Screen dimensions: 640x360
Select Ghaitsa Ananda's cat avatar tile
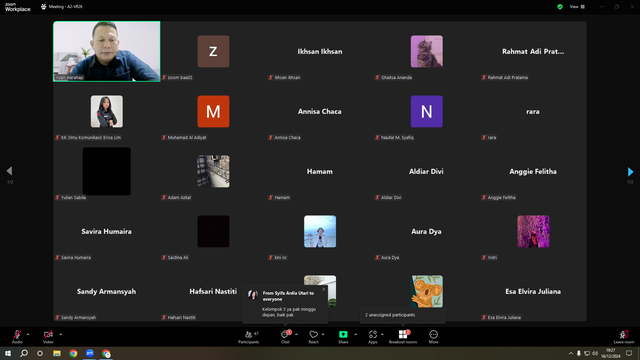427,51
